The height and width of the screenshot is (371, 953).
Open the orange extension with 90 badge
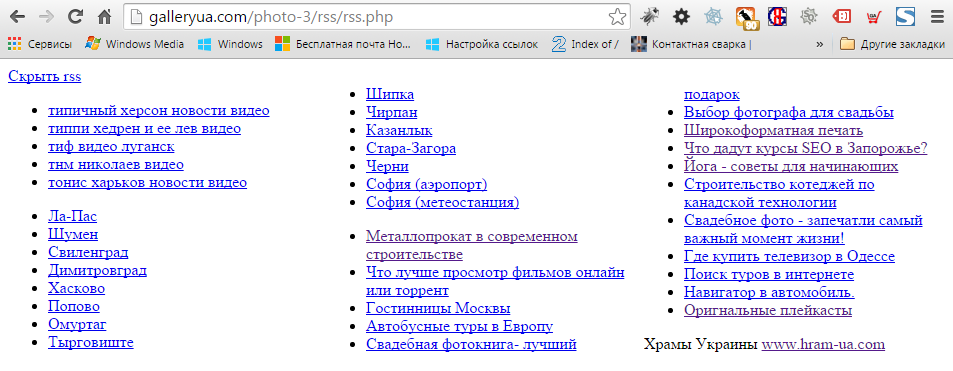click(746, 18)
